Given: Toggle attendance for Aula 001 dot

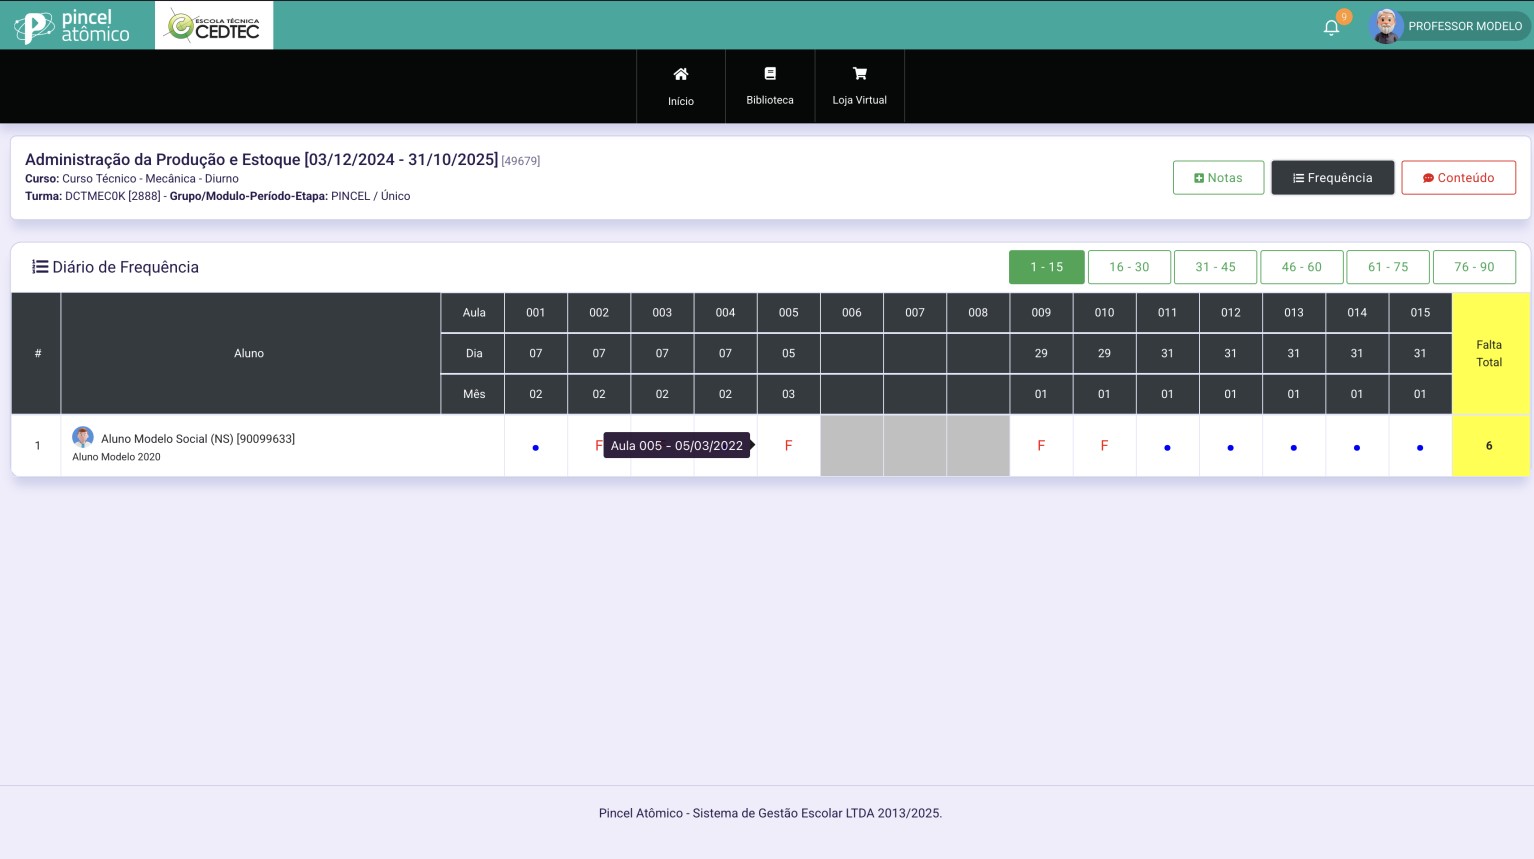Looking at the screenshot, I should (x=536, y=447).
